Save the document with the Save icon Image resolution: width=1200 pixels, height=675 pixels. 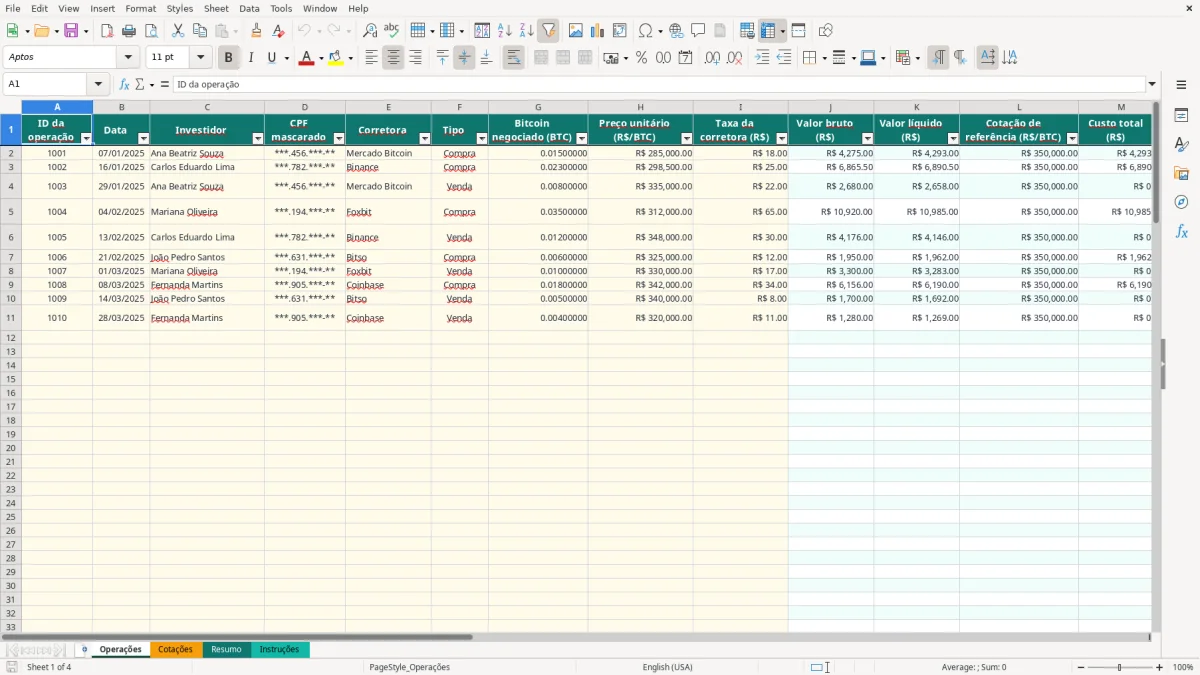click(x=71, y=31)
